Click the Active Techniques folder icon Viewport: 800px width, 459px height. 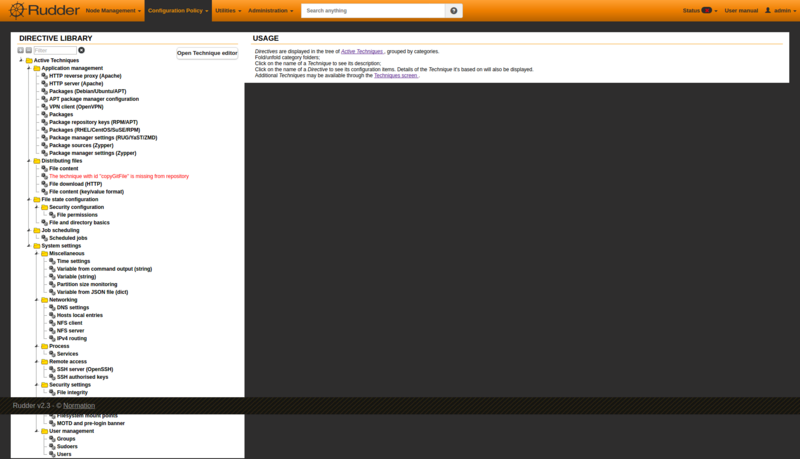tap(29, 61)
